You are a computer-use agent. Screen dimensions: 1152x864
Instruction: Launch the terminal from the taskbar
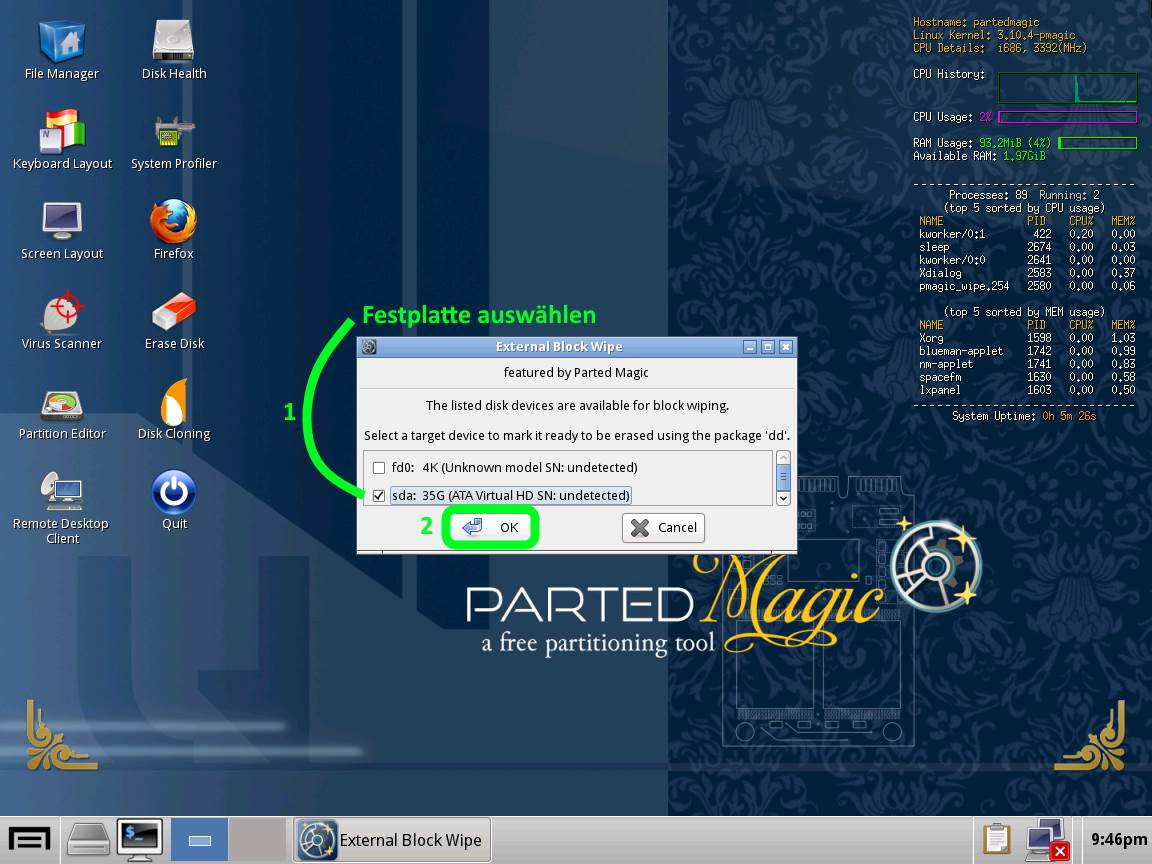tap(140, 839)
